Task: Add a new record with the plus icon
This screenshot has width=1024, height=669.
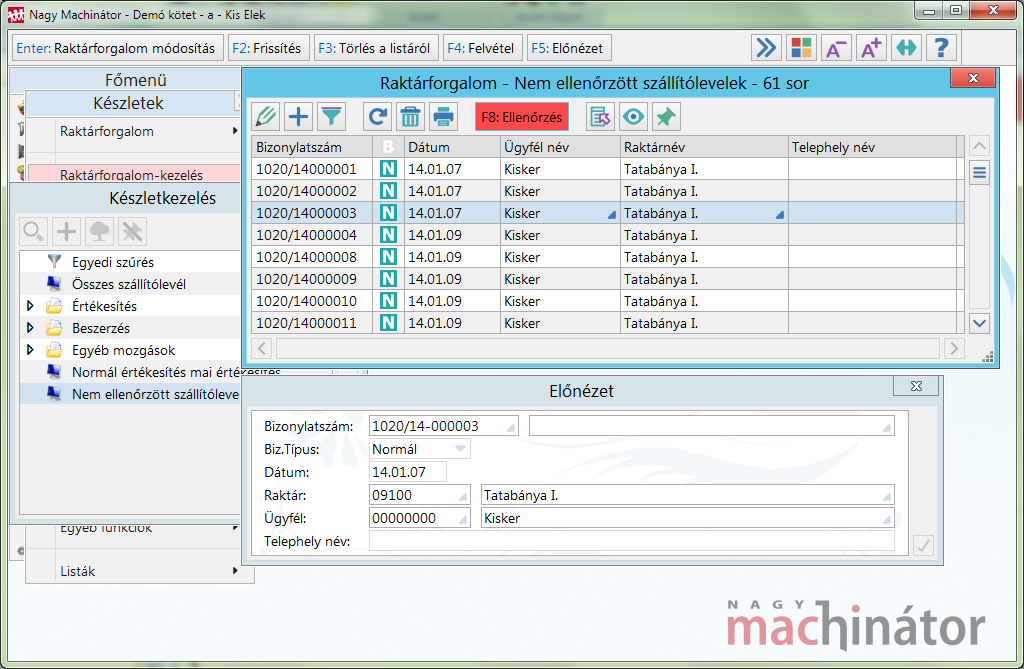Action: point(298,117)
